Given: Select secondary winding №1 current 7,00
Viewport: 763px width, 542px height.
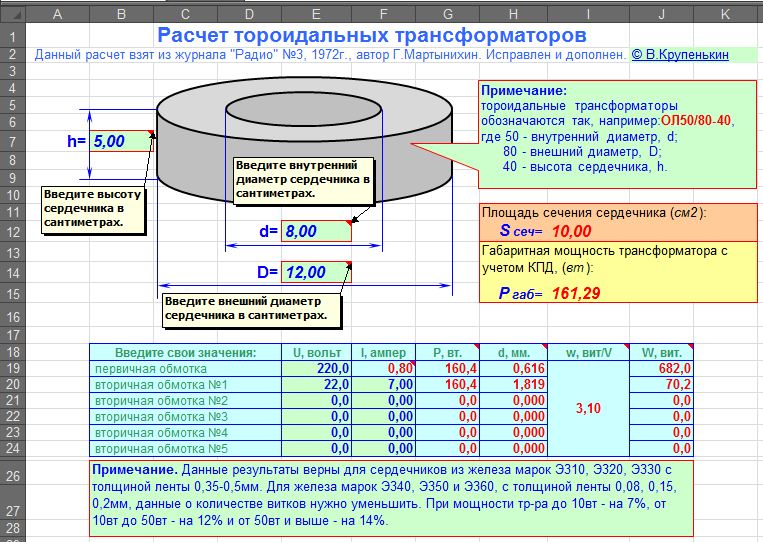Looking at the screenshot, I should click(383, 384).
